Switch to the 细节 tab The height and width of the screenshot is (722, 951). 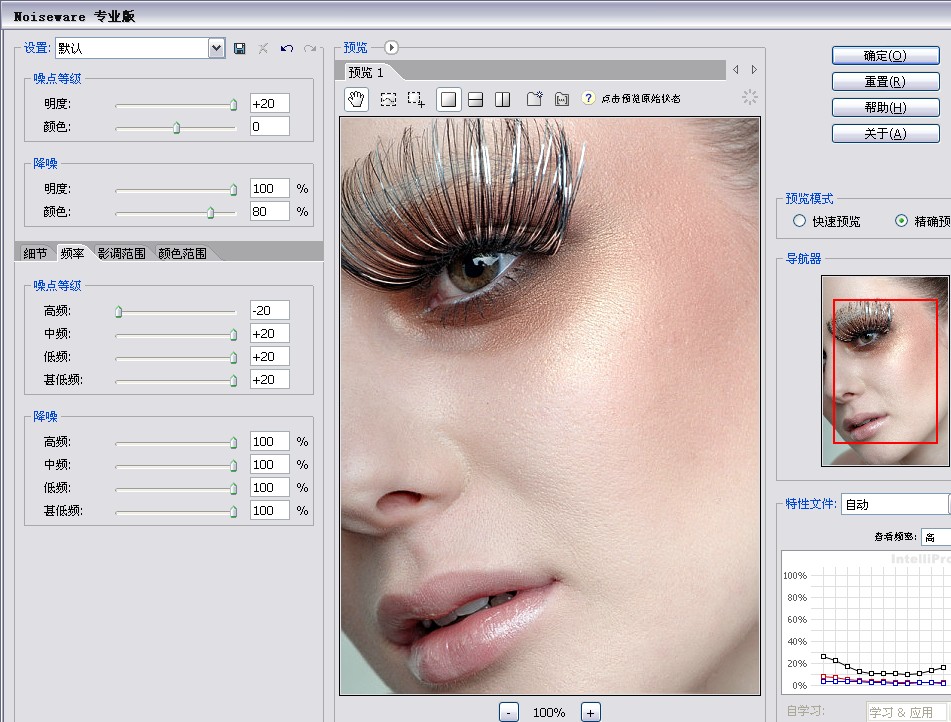click(35, 253)
